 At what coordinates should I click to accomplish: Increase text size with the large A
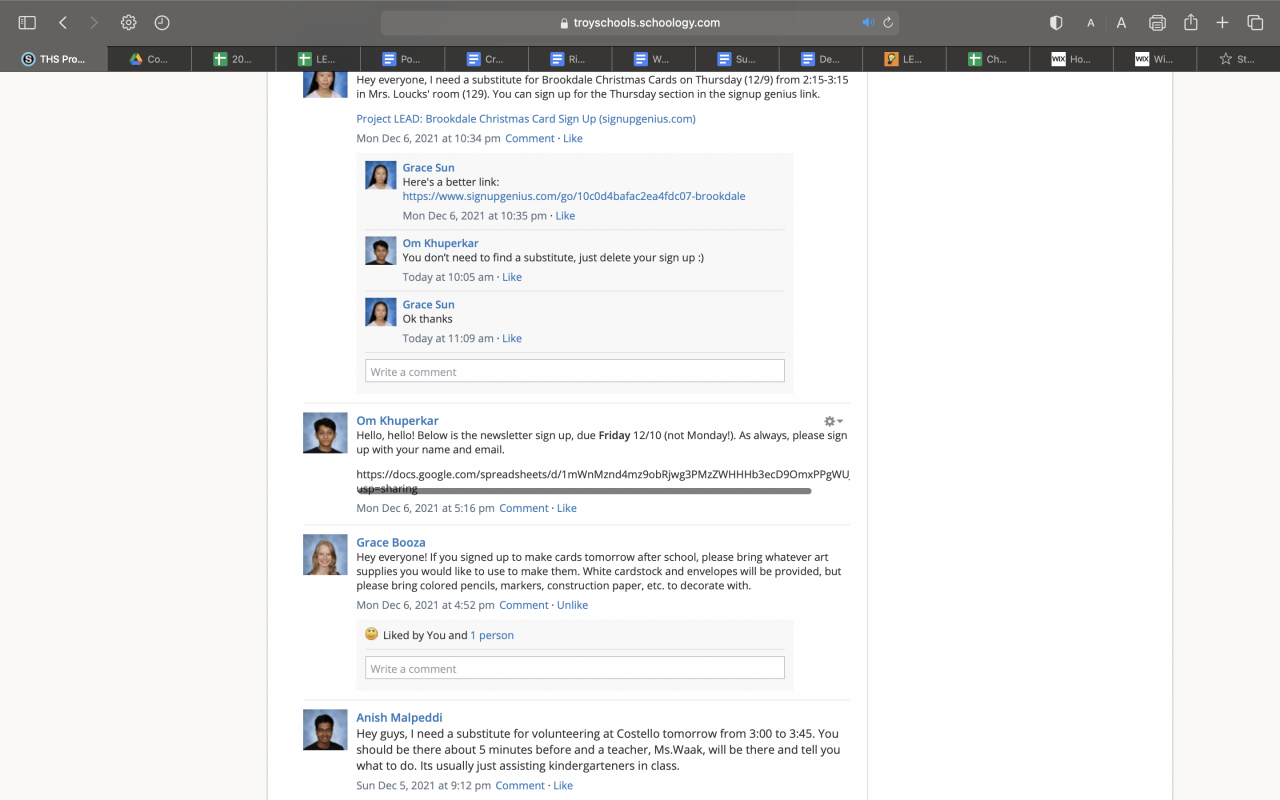[1122, 22]
